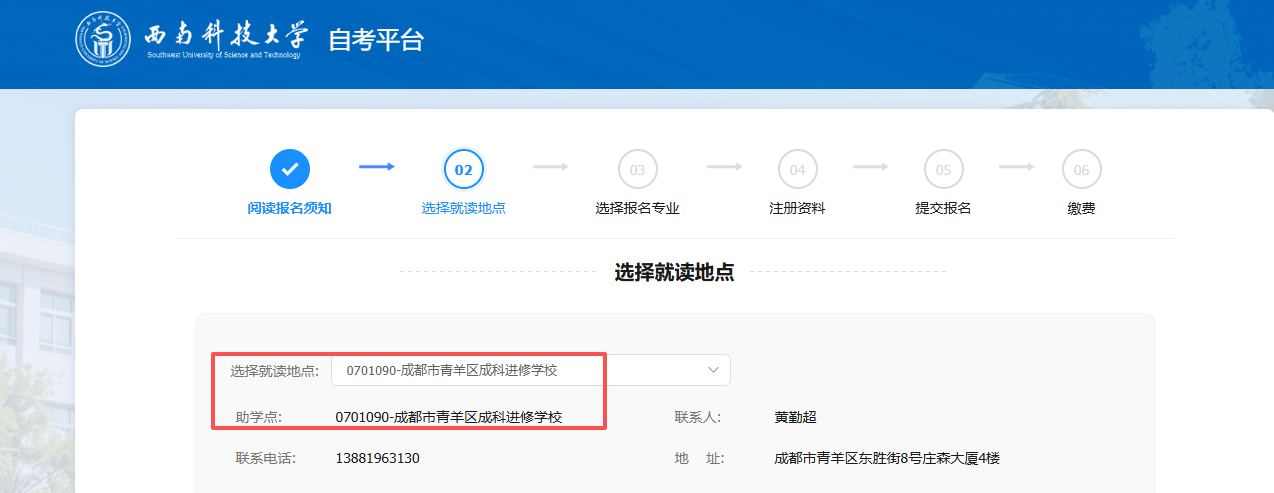Go to 选择报名专业 step label
Image resolution: width=1274 pixels, height=493 pixels.
pos(637,208)
